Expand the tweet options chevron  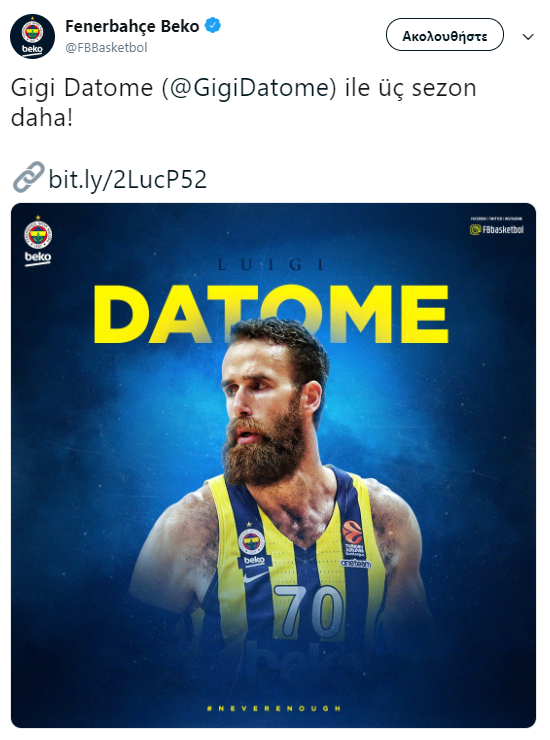[x=528, y=37]
